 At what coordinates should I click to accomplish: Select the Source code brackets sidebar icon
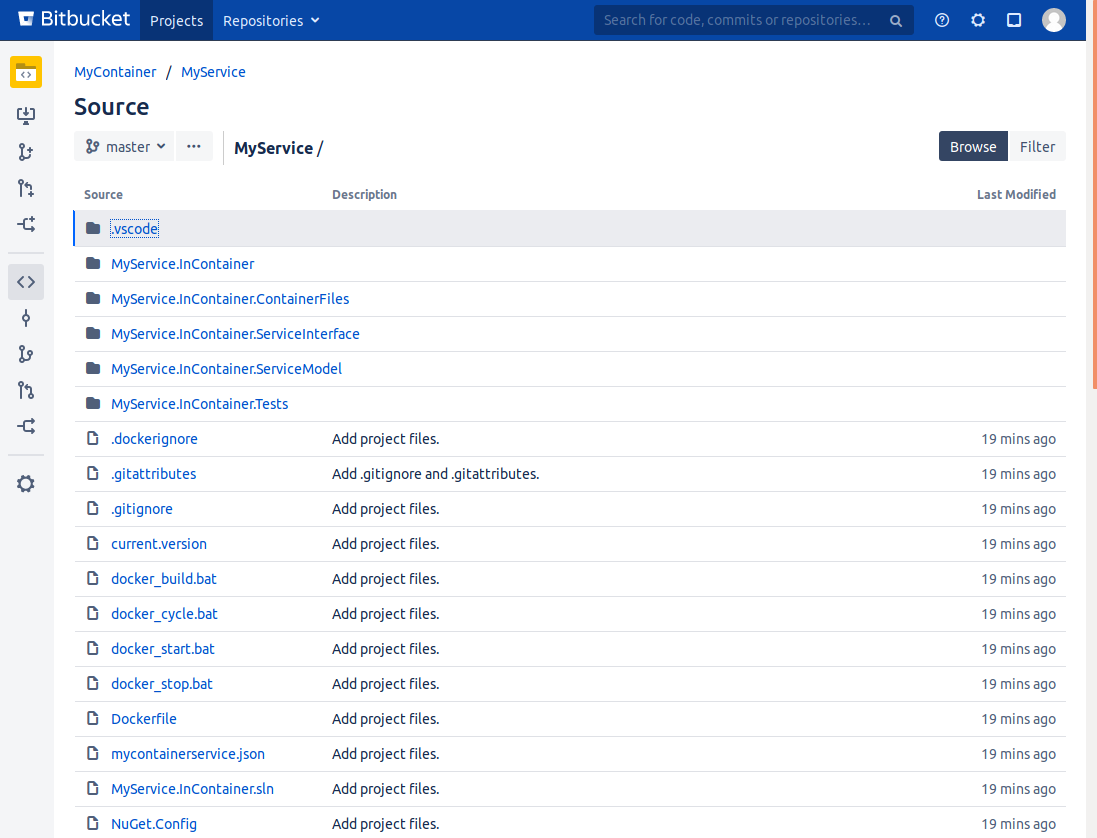tap(26, 282)
